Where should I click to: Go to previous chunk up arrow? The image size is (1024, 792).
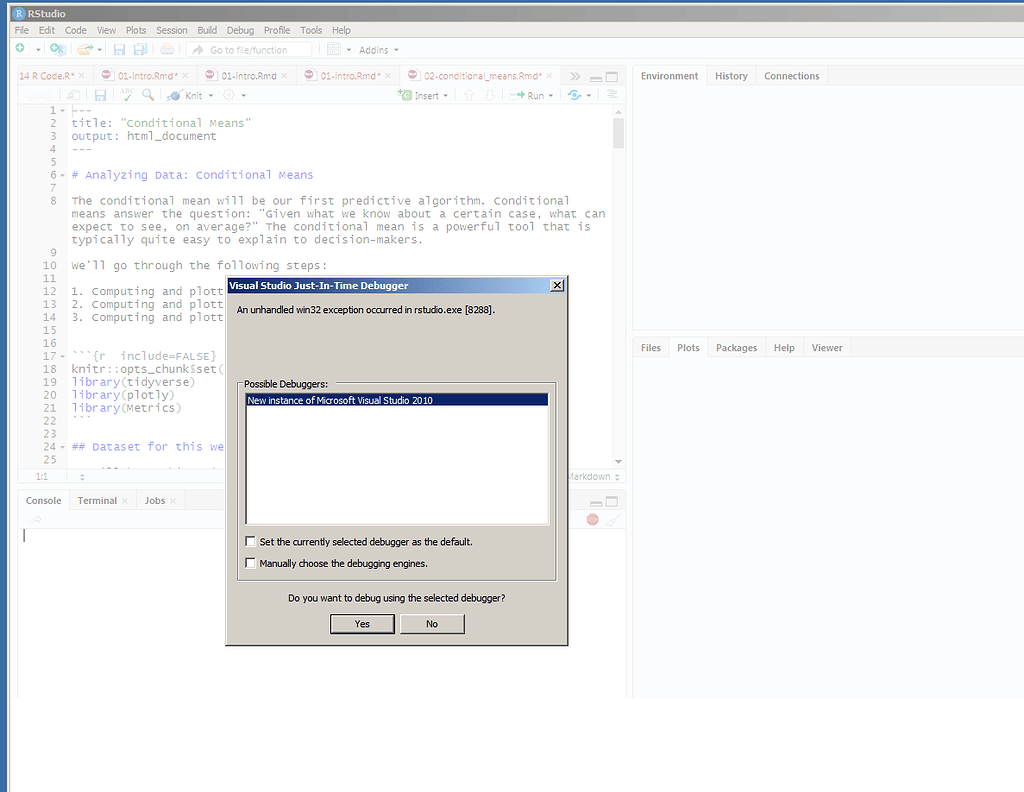tap(469, 95)
